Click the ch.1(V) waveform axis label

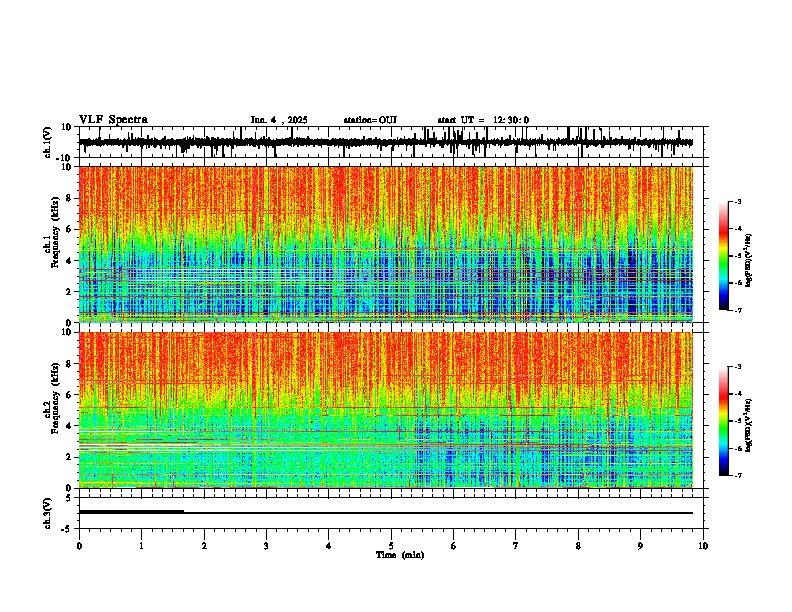(x=48, y=142)
